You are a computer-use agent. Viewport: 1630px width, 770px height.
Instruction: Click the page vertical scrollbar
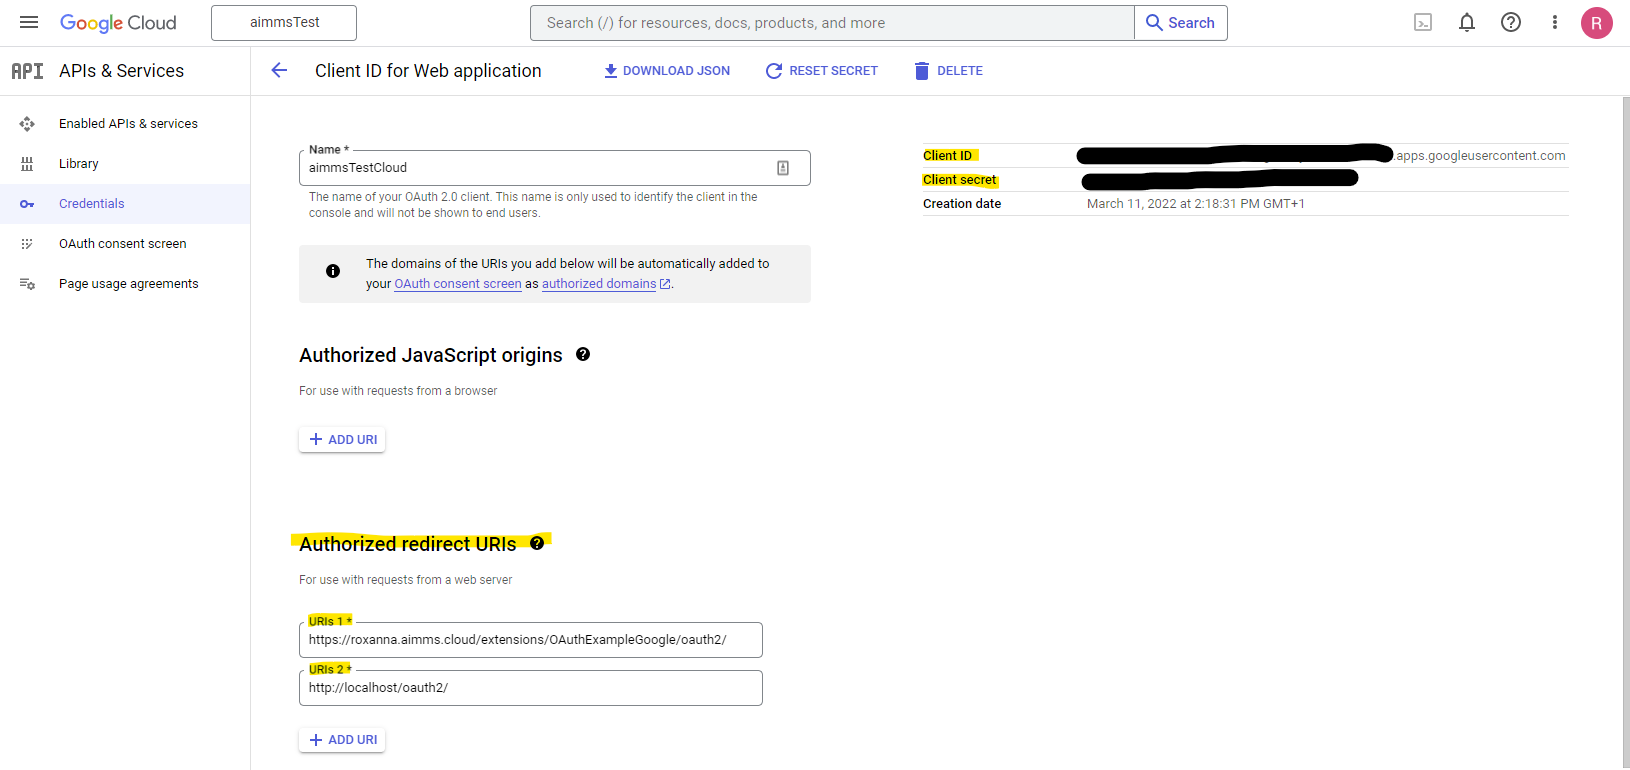click(x=1625, y=432)
